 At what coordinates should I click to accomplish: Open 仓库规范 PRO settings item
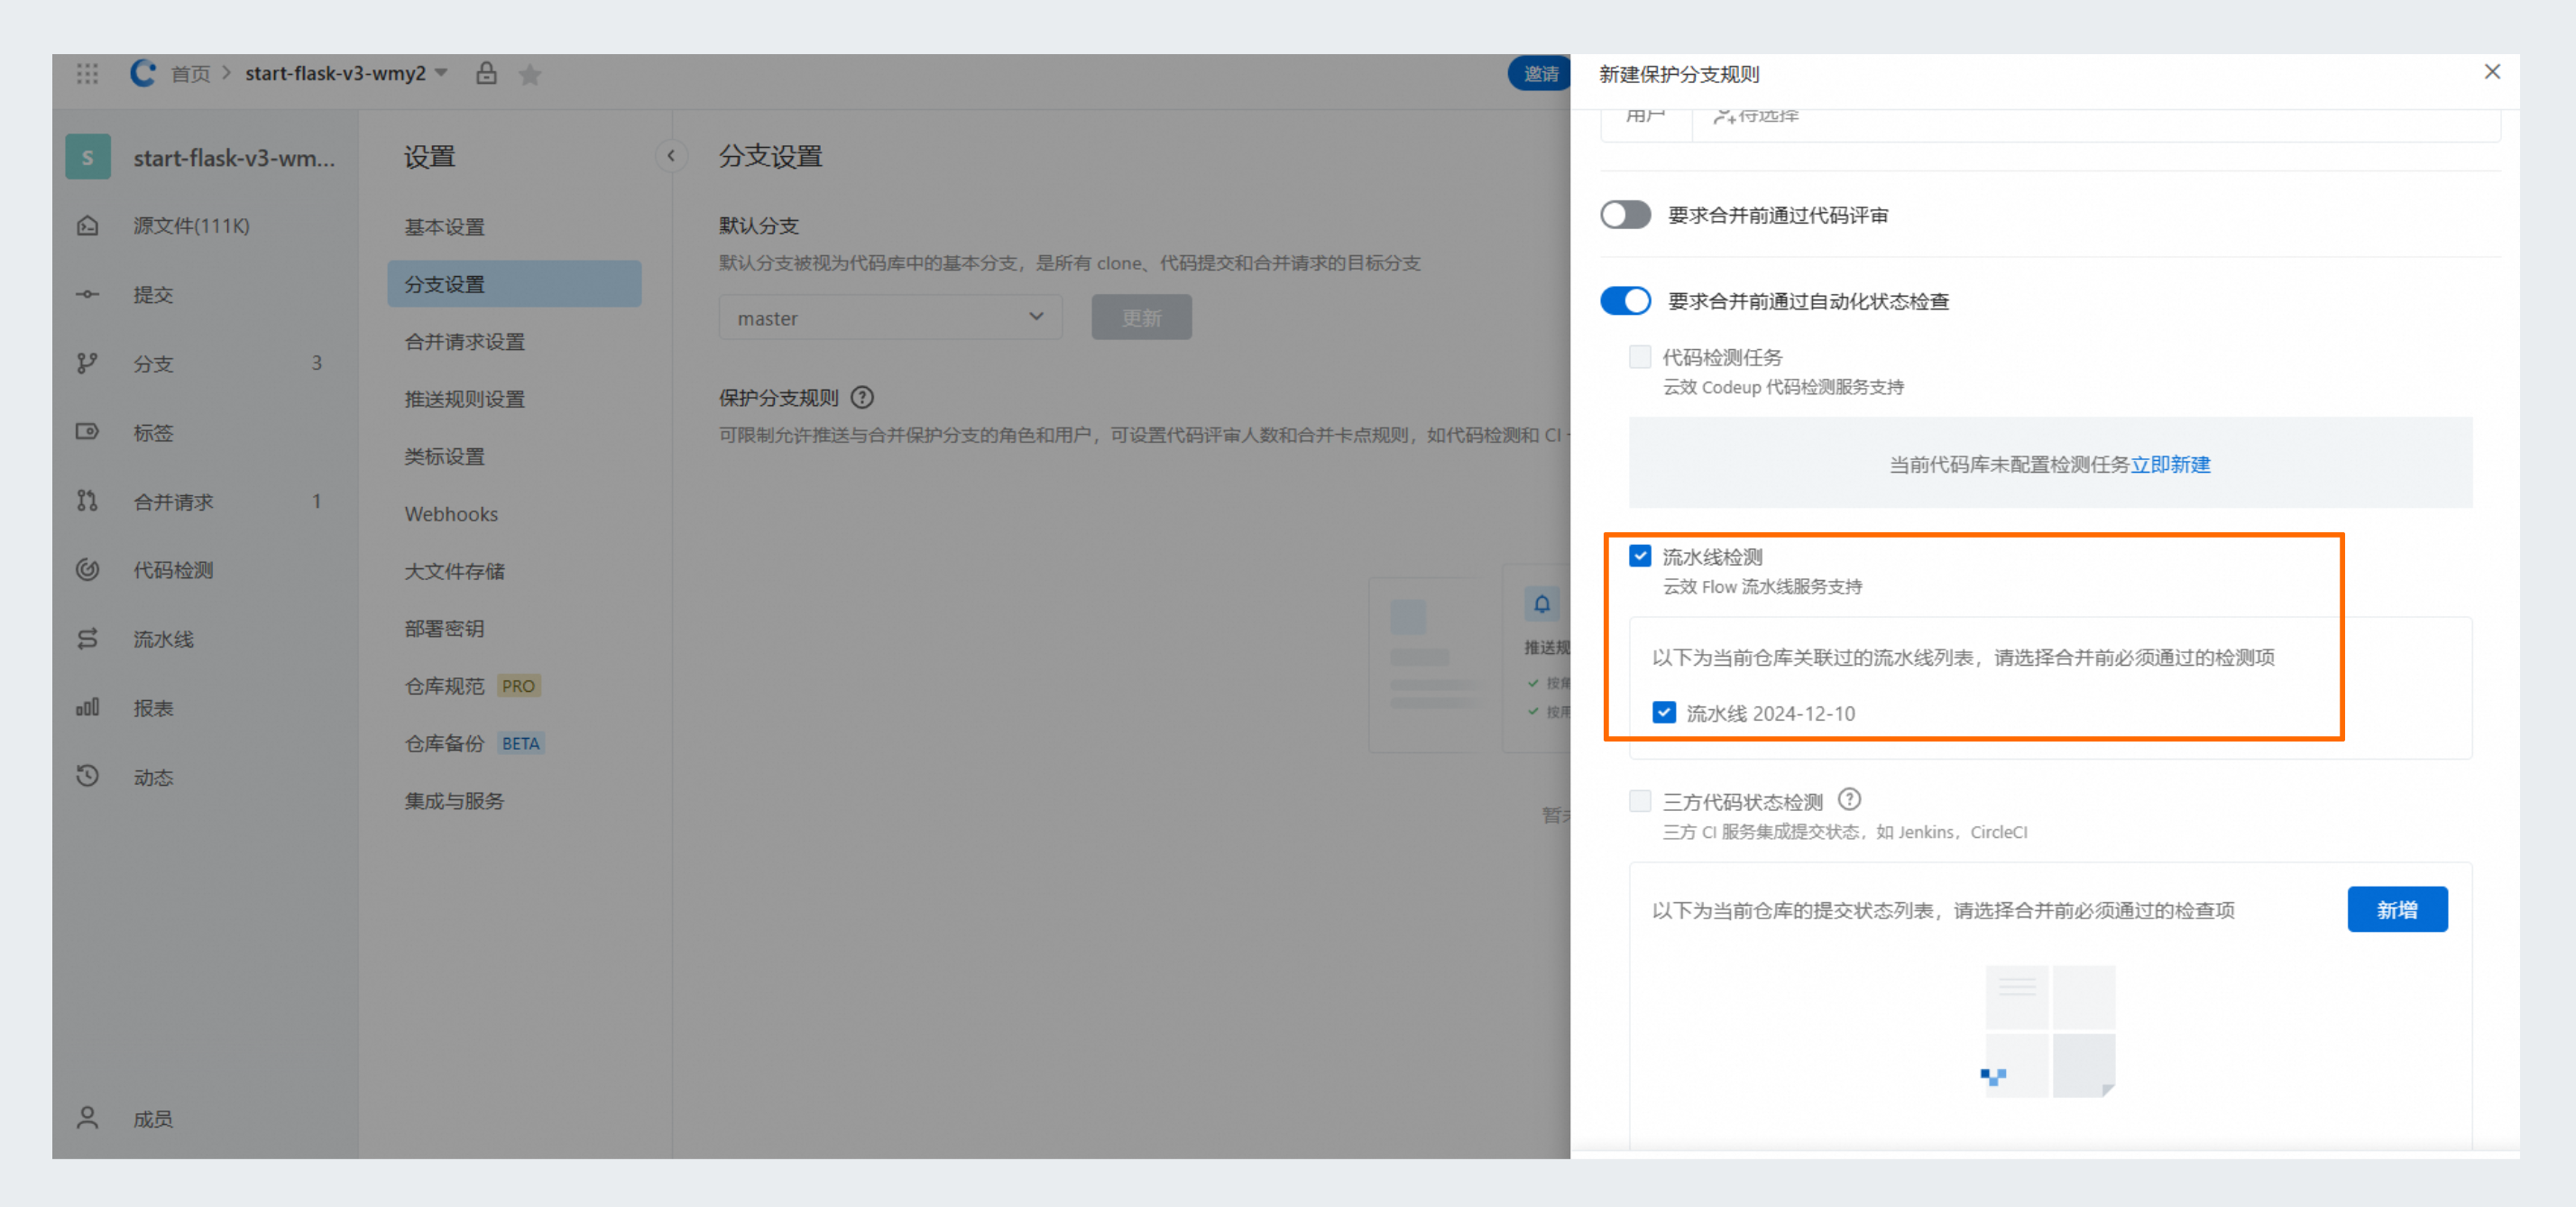click(x=514, y=686)
